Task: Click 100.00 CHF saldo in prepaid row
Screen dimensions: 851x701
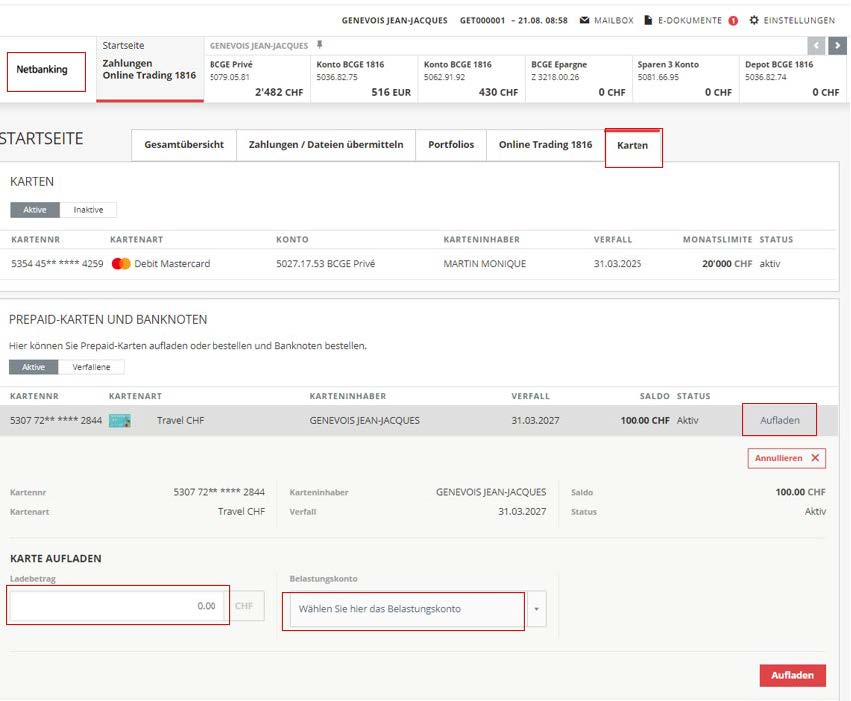Action: pyautogui.click(x=645, y=420)
